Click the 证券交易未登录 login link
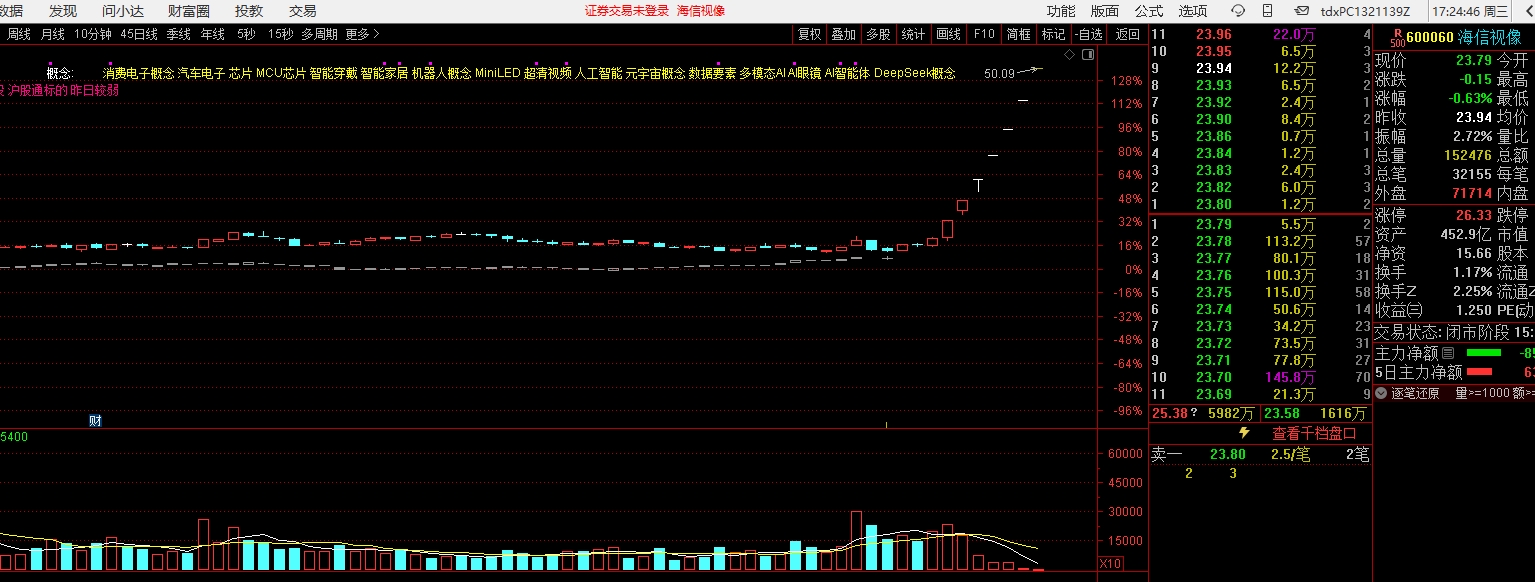 627,11
